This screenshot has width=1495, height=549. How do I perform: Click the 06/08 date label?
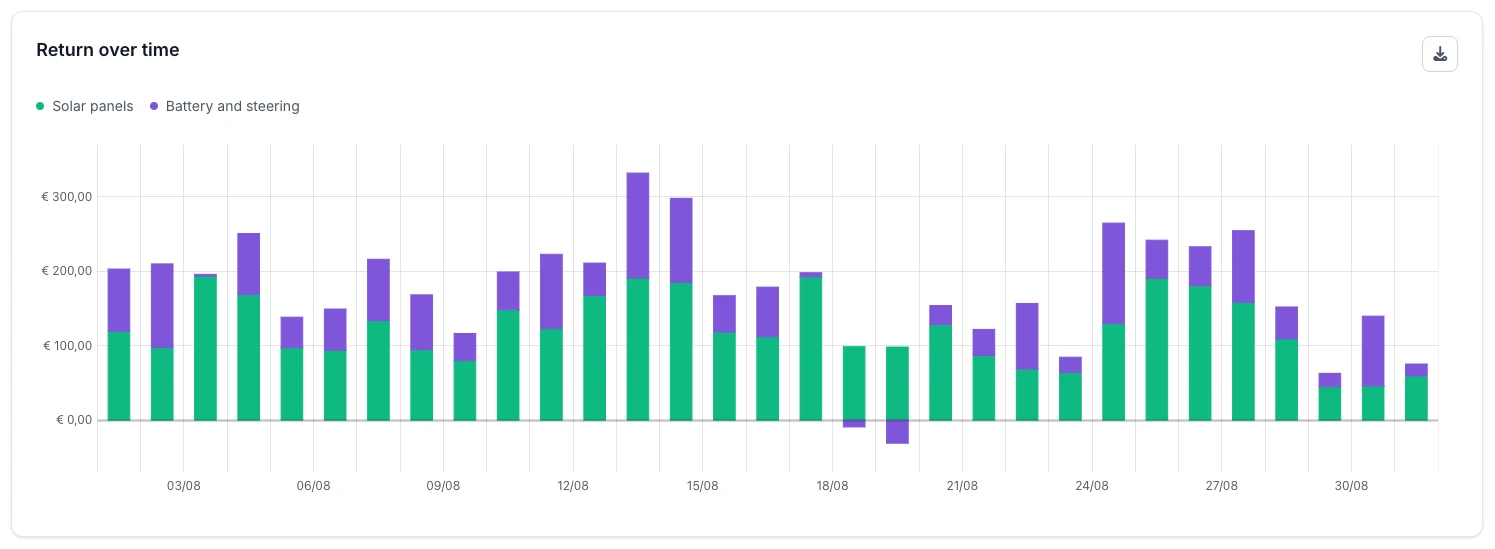[x=313, y=486]
